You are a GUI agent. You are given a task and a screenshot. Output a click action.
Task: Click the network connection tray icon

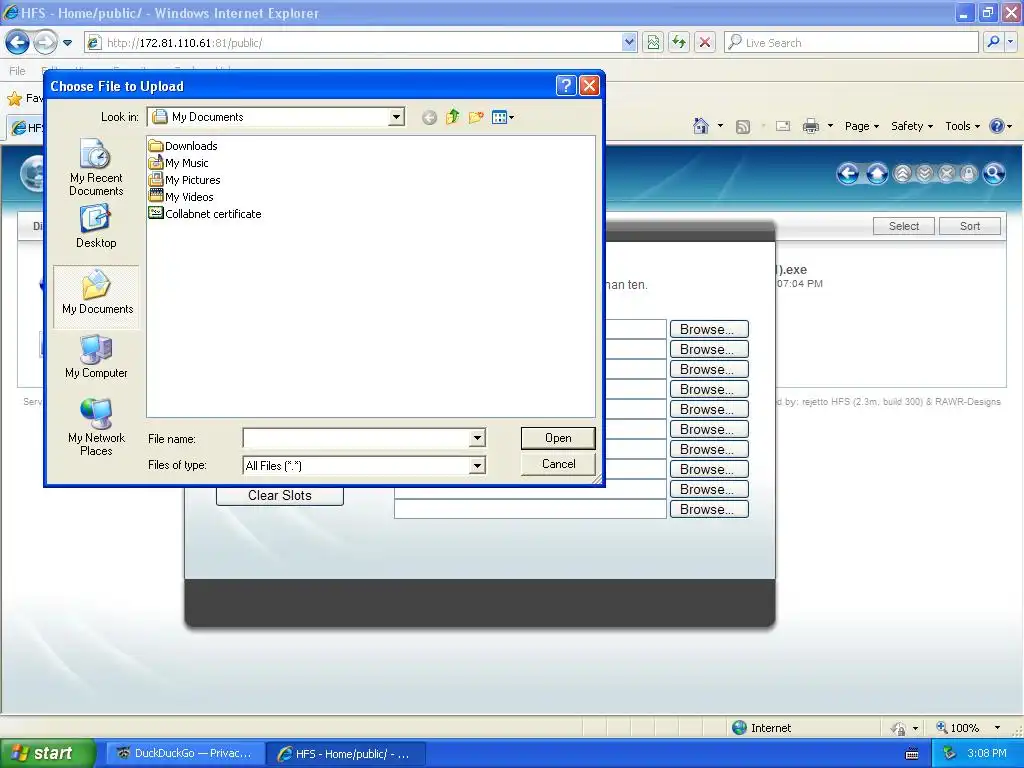coord(949,754)
